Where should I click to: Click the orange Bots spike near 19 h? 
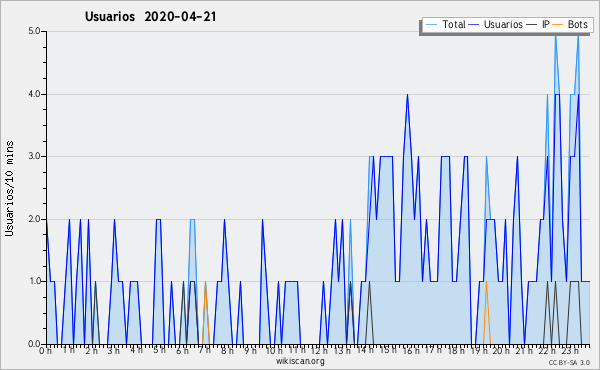[486, 312]
